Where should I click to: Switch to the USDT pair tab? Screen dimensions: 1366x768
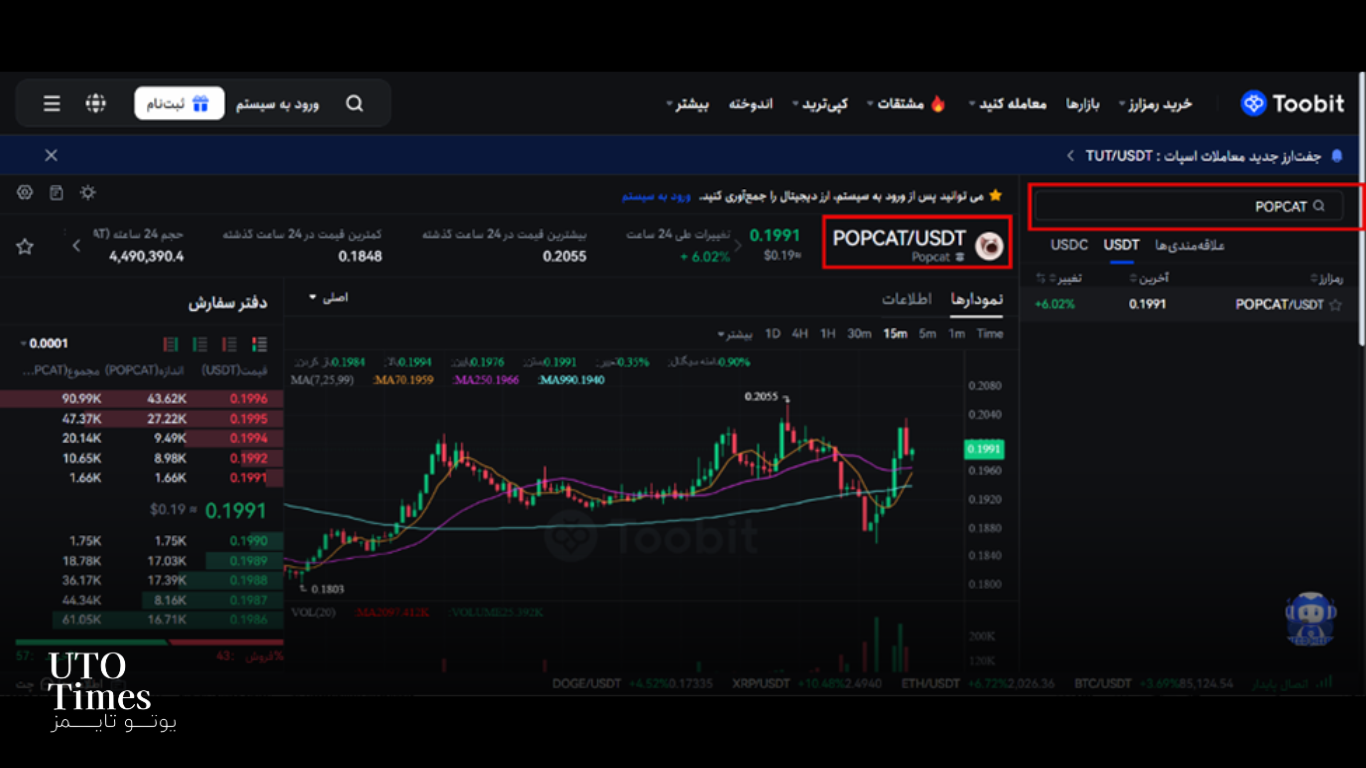[x=1122, y=246]
